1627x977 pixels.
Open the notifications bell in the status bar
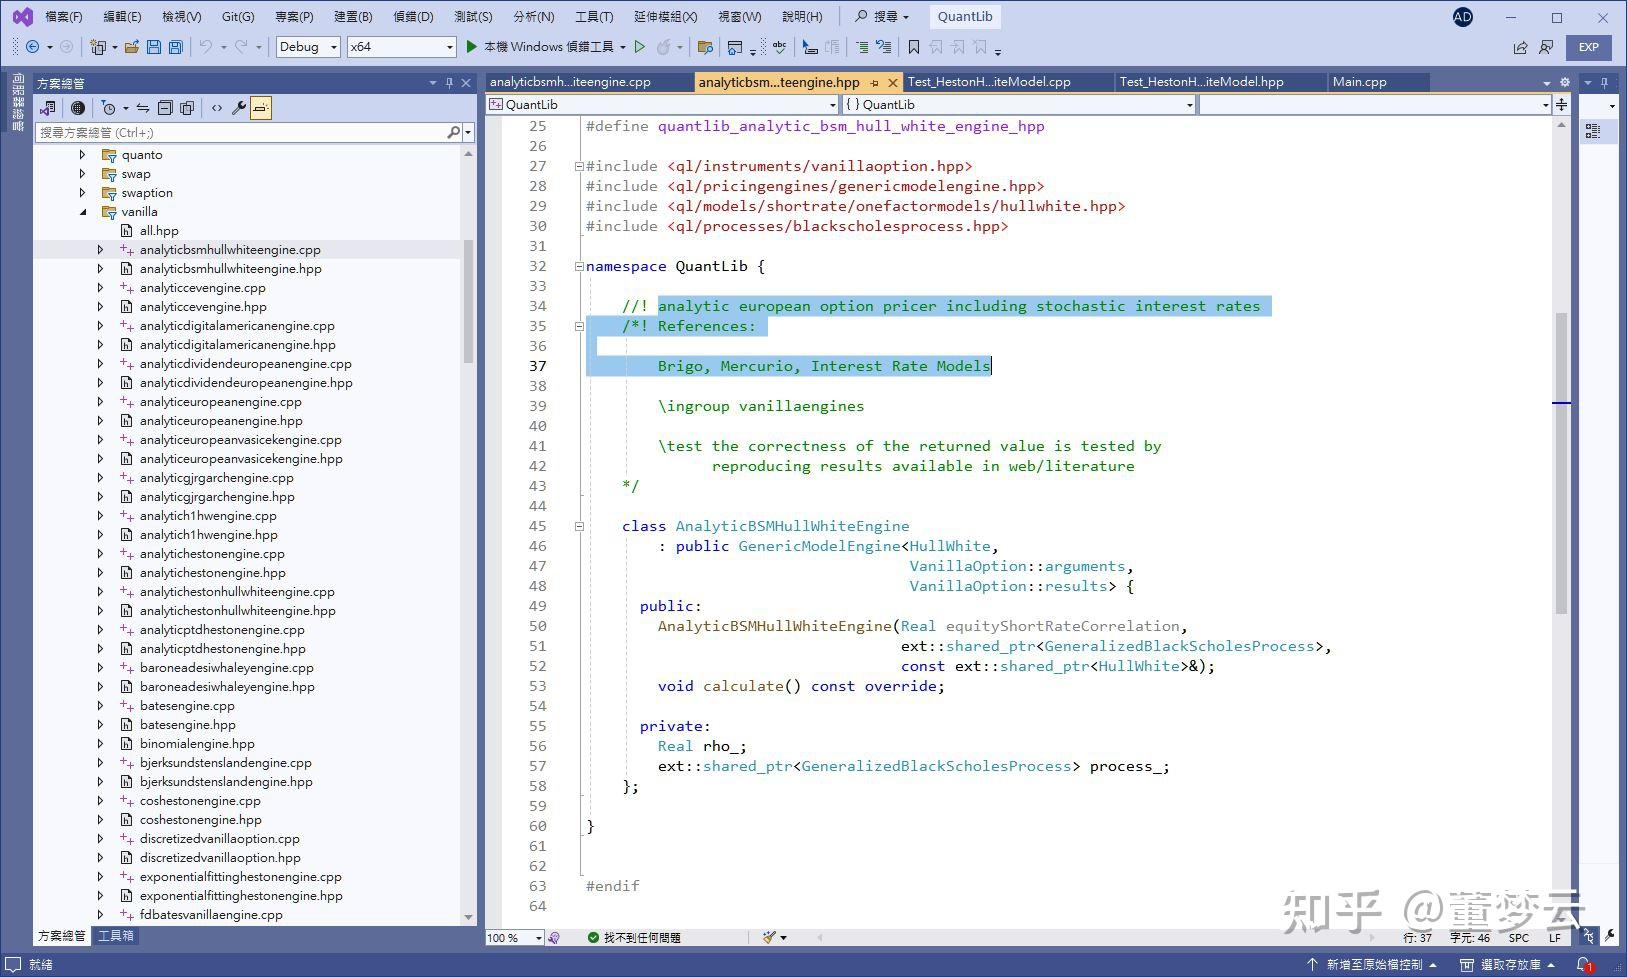[1584, 965]
